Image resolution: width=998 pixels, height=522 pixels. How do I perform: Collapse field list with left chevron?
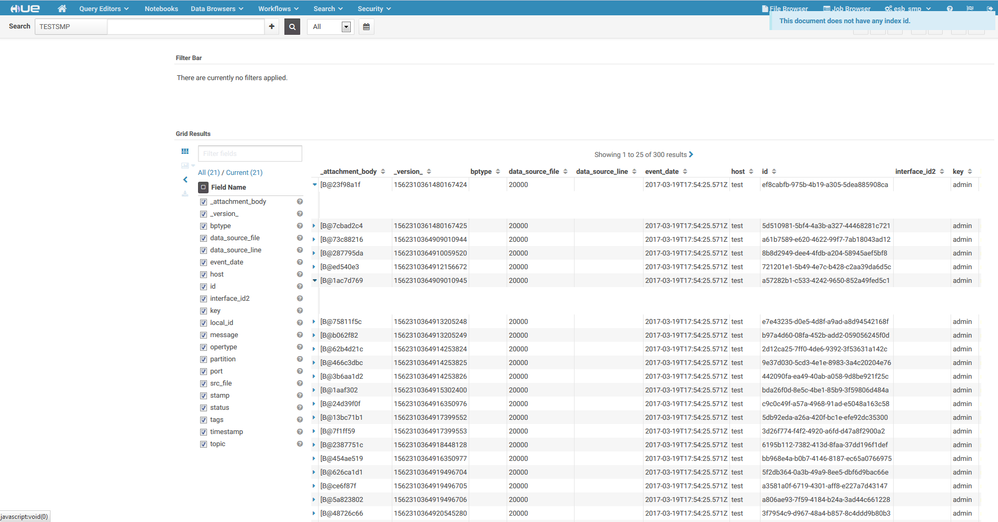tap(185, 180)
